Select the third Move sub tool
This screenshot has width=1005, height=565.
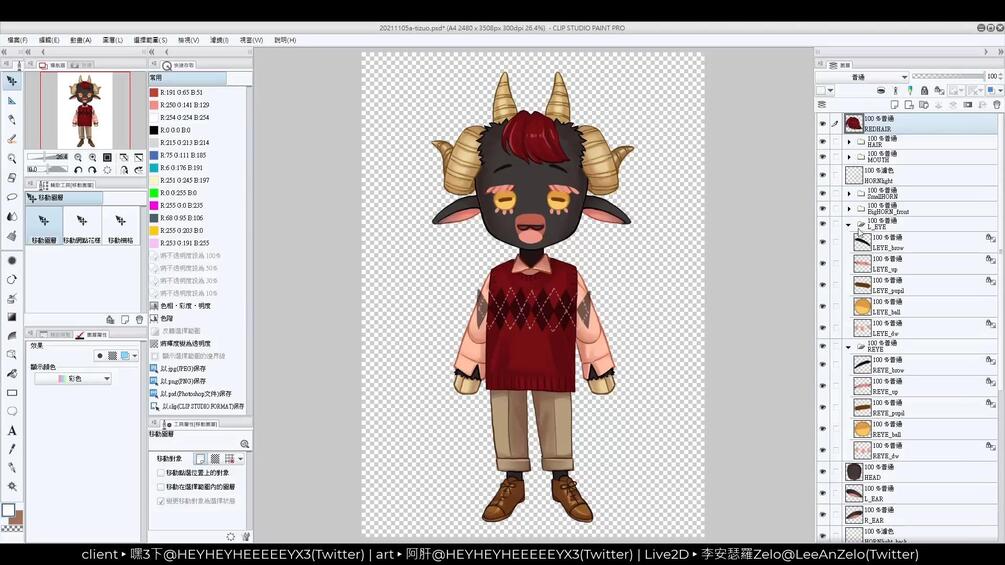click(x=120, y=225)
